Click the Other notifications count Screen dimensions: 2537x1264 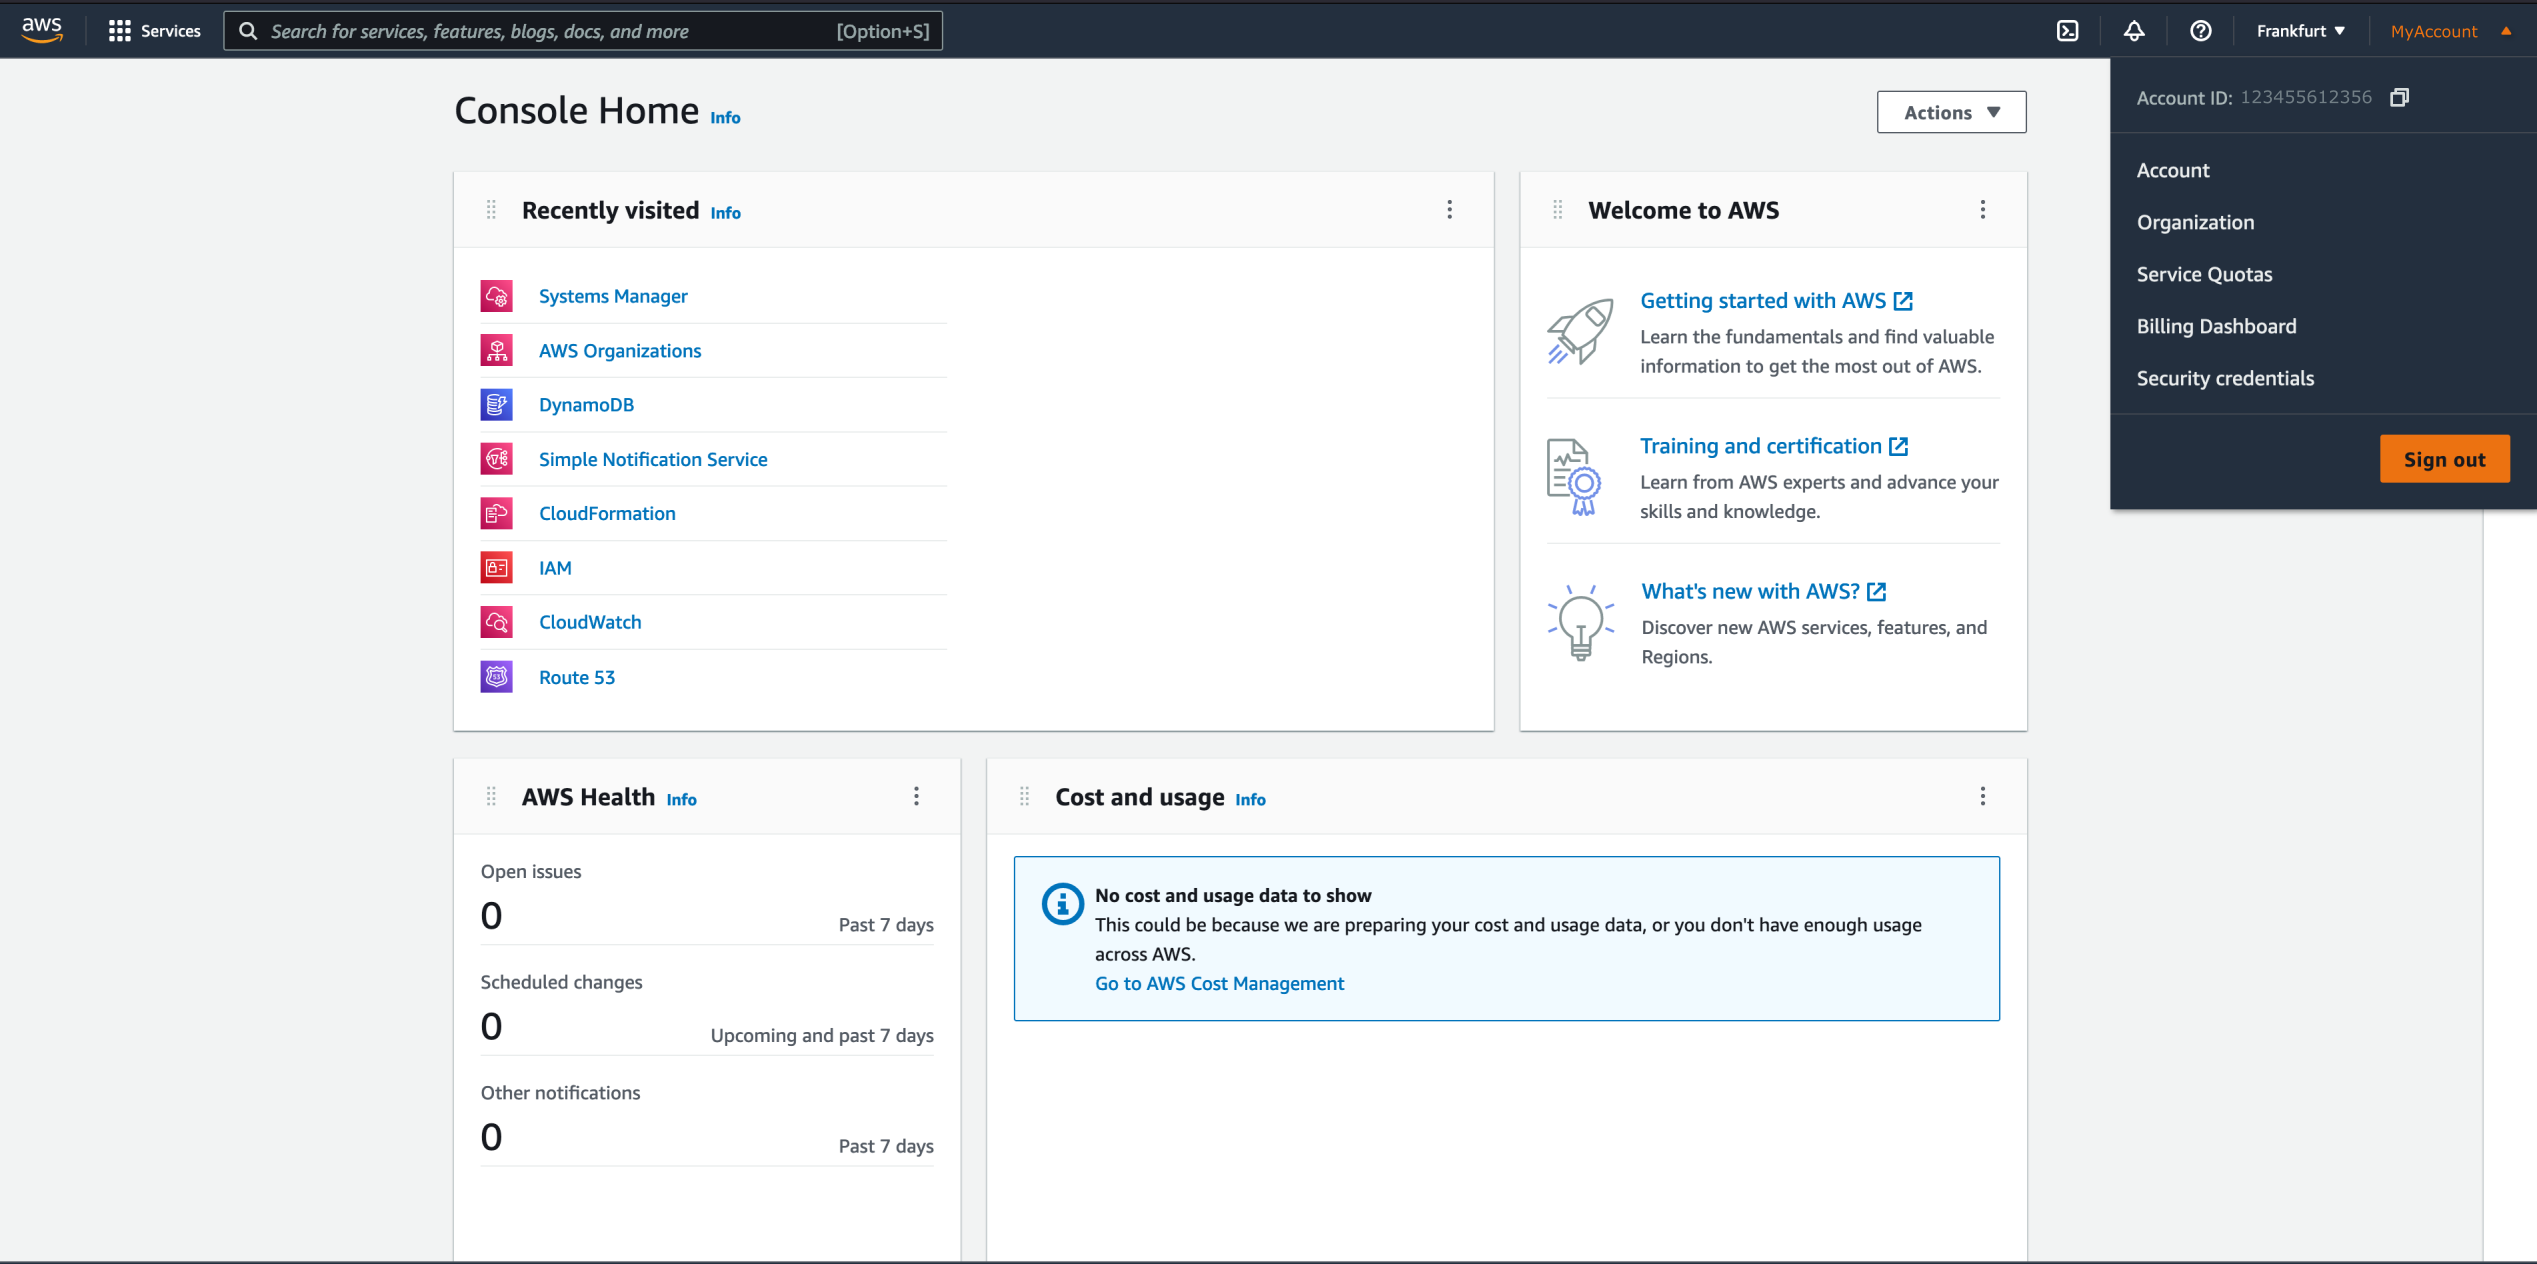pyautogui.click(x=491, y=1136)
